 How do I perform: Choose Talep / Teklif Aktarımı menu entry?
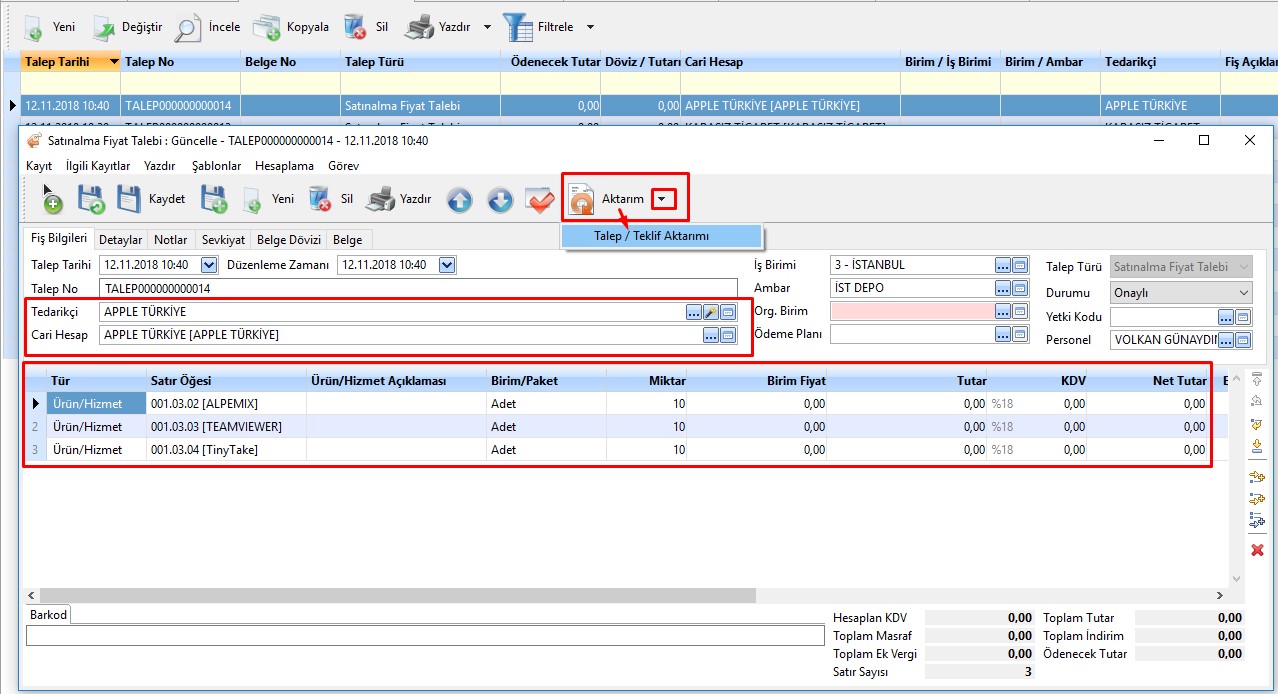[651, 236]
